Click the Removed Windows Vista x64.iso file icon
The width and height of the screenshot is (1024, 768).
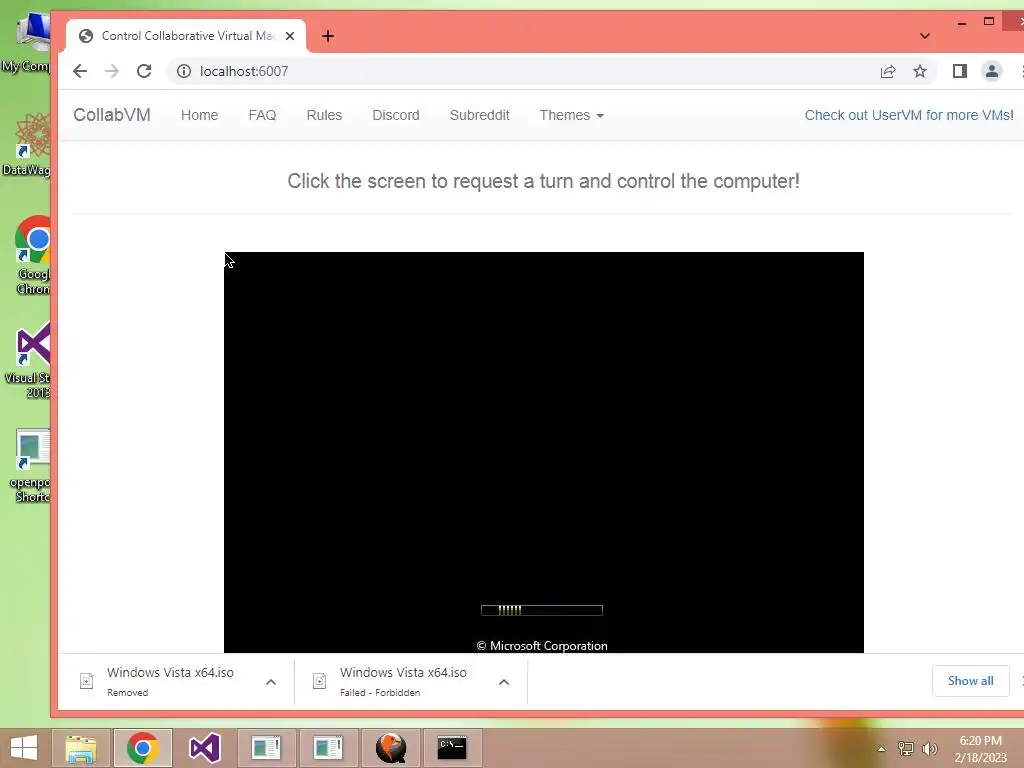pos(86,681)
